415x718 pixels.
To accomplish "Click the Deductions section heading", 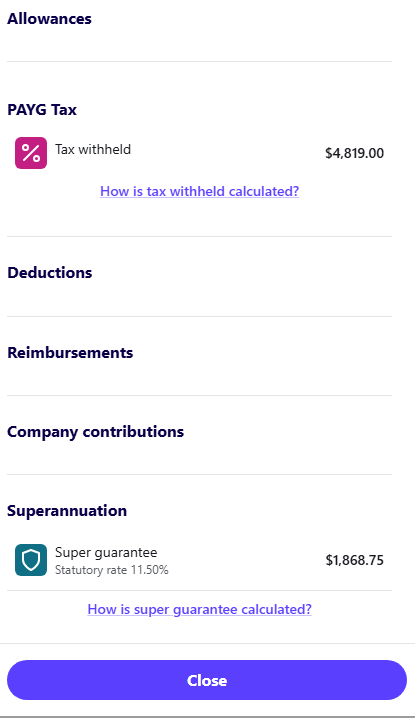I will click(x=49, y=272).
